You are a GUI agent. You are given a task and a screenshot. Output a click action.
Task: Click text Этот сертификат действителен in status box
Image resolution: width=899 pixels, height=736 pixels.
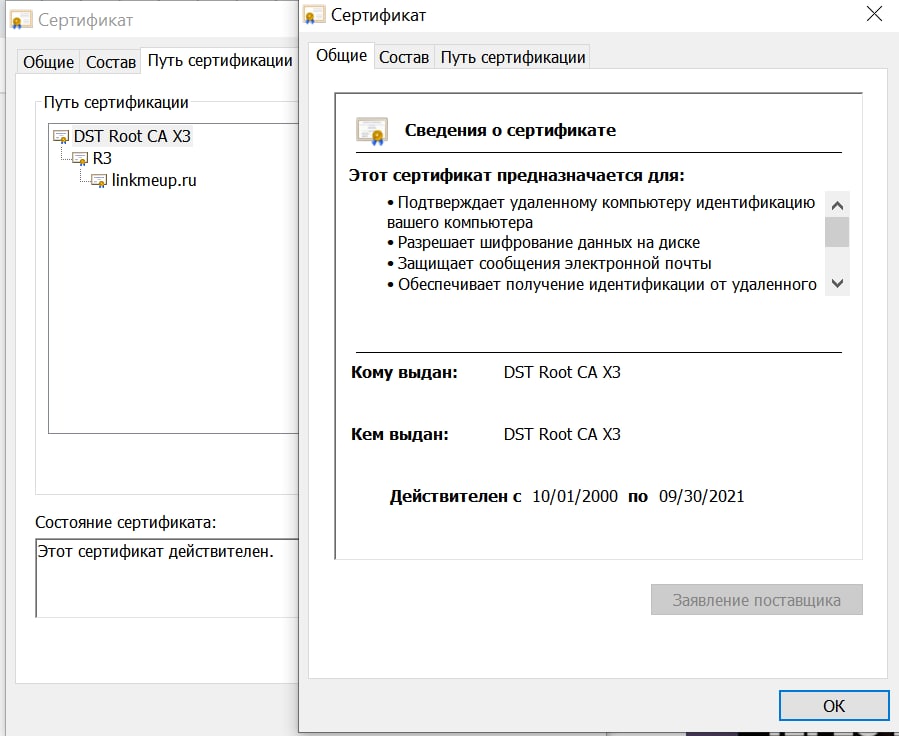tap(156, 551)
